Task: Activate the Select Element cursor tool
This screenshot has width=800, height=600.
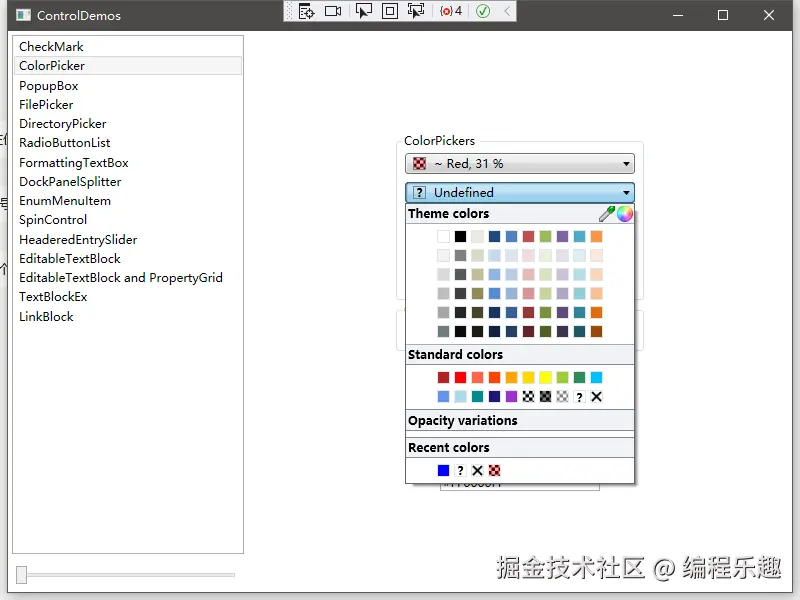Action: (363, 11)
